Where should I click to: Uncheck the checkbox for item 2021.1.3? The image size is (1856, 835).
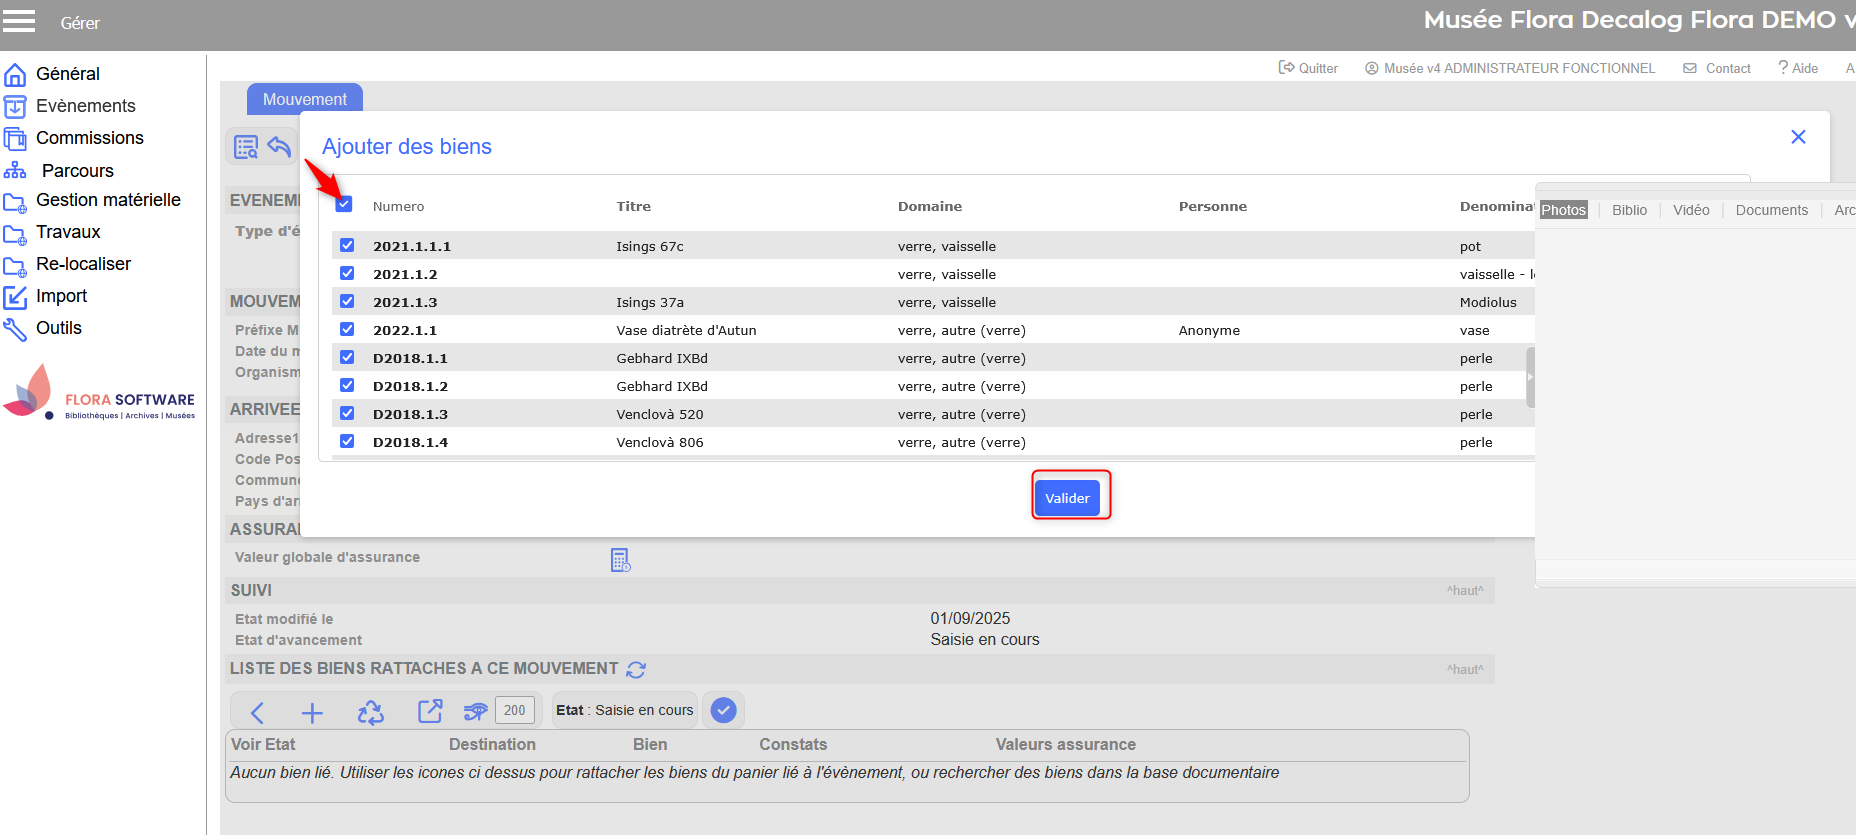point(347,301)
